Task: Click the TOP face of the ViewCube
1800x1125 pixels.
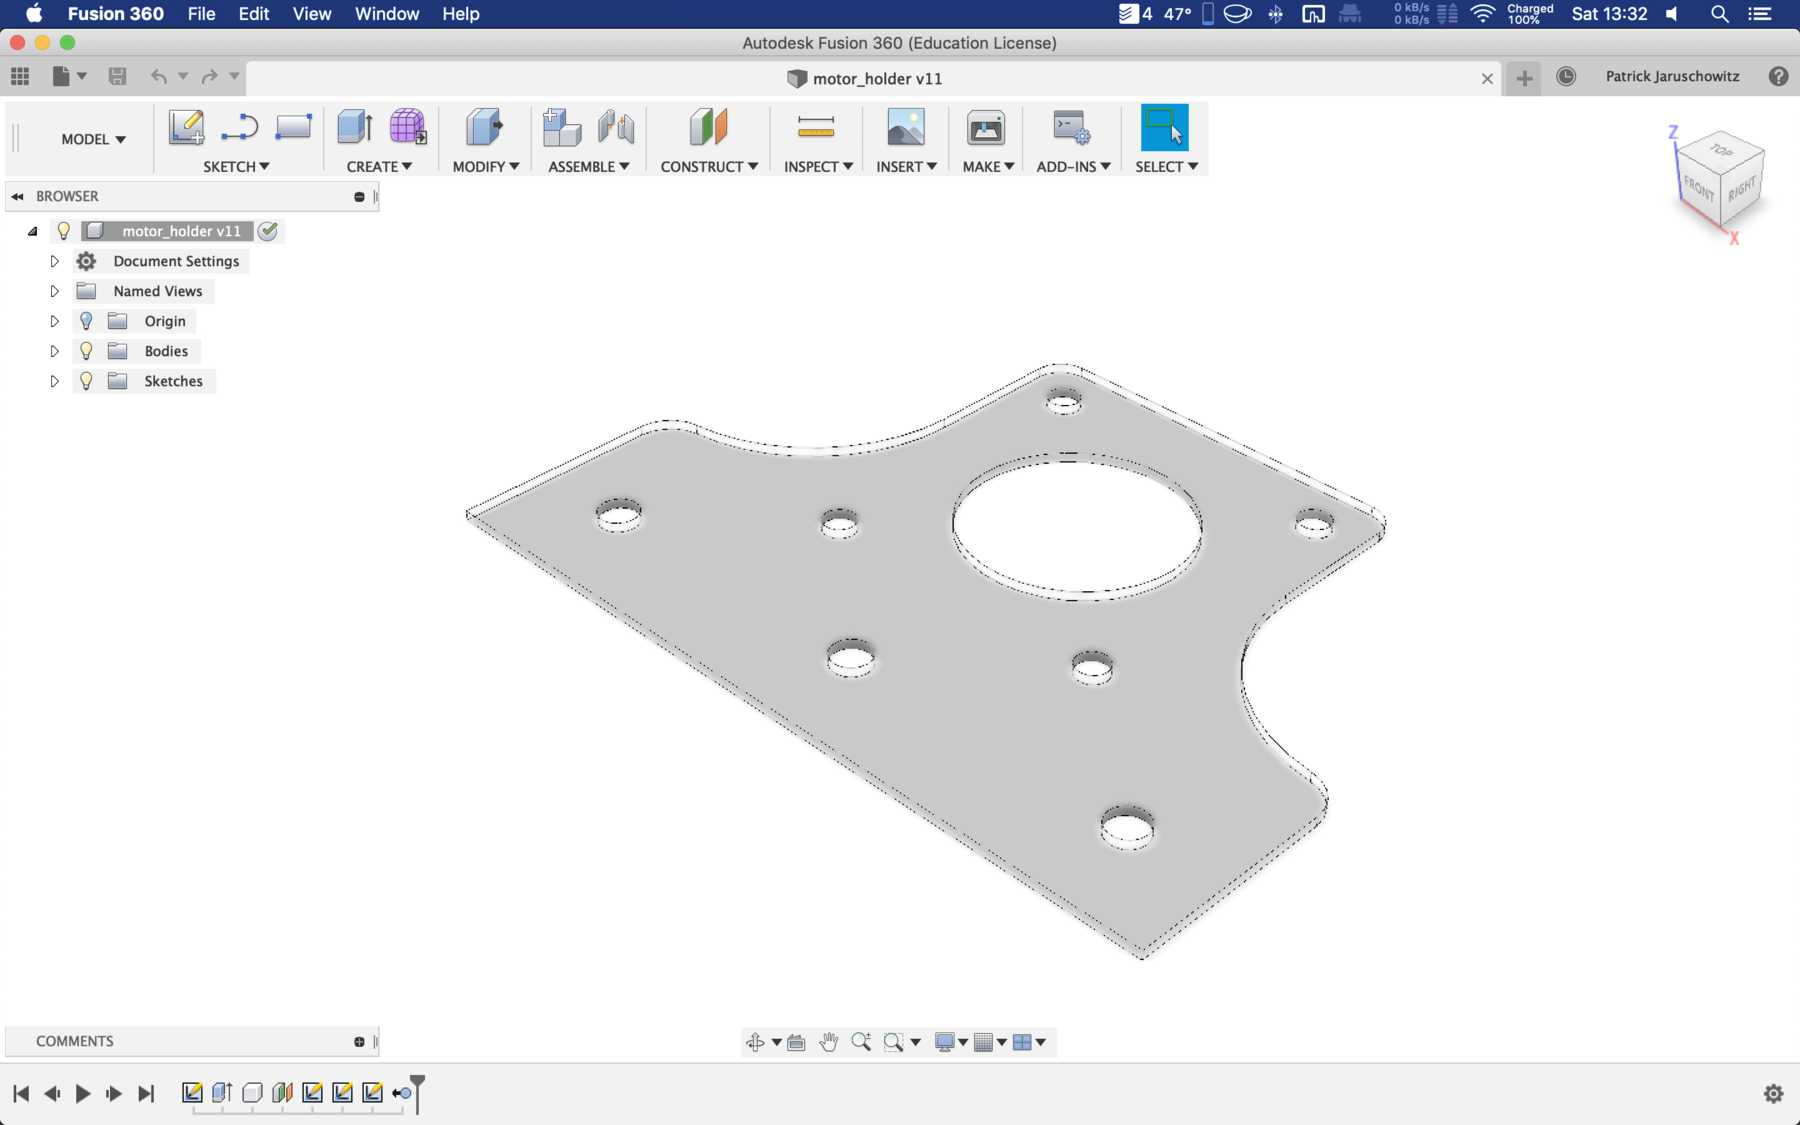Action: pyautogui.click(x=1721, y=150)
